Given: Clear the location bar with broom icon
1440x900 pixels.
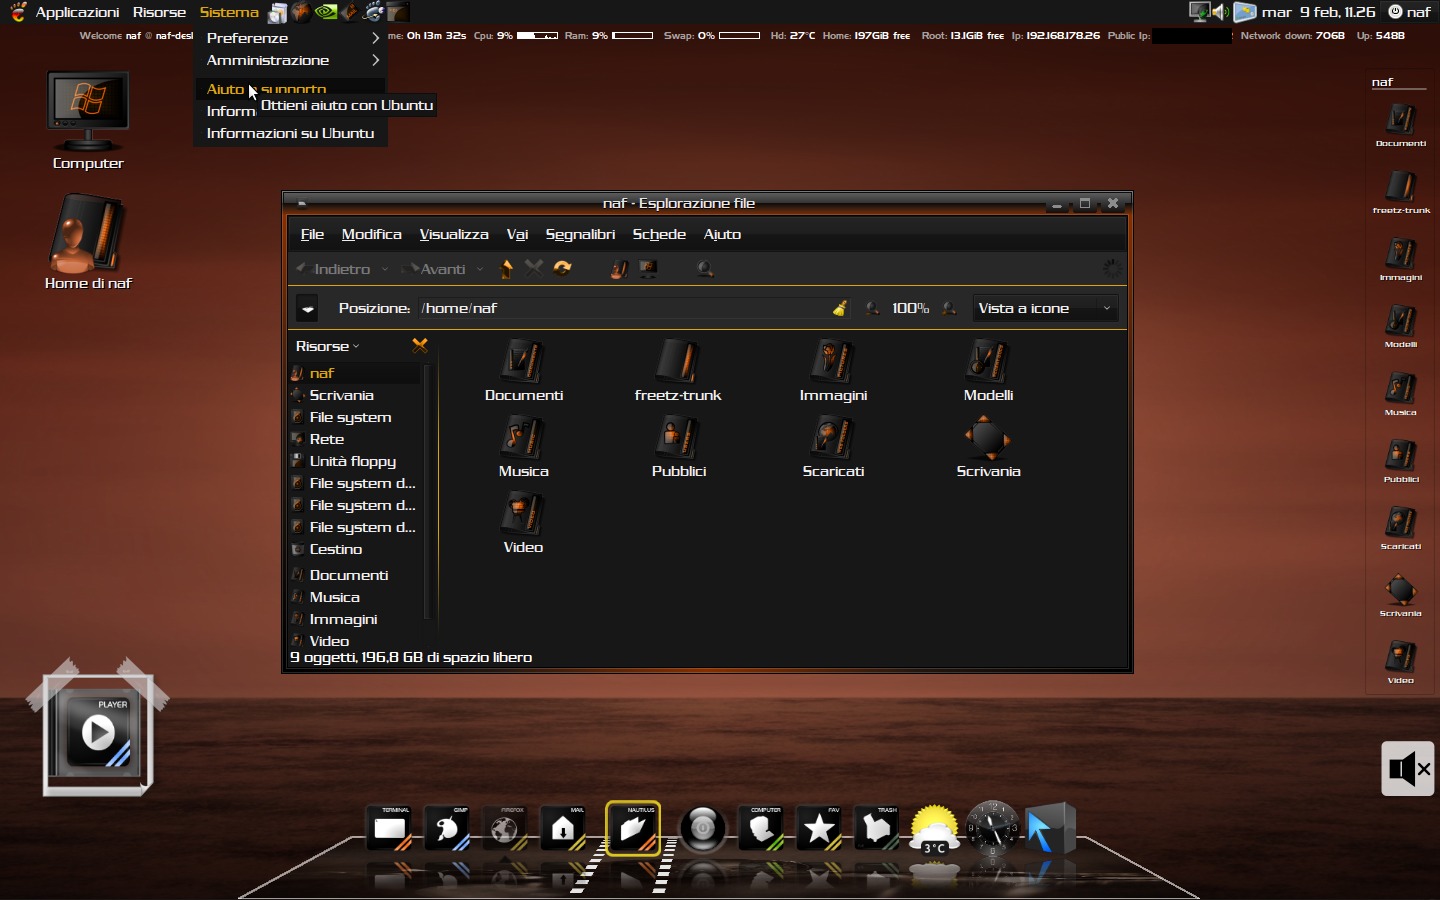Looking at the screenshot, I should pyautogui.click(x=840, y=308).
